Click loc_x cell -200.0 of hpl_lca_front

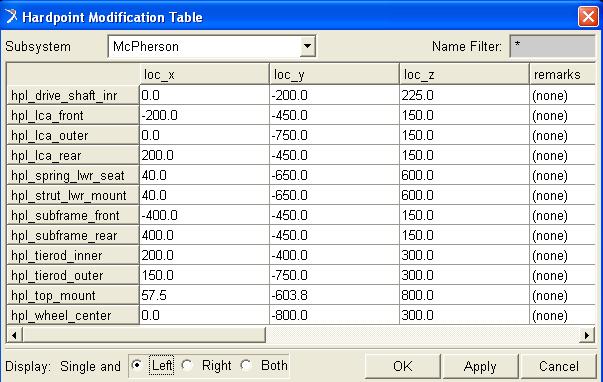point(204,115)
